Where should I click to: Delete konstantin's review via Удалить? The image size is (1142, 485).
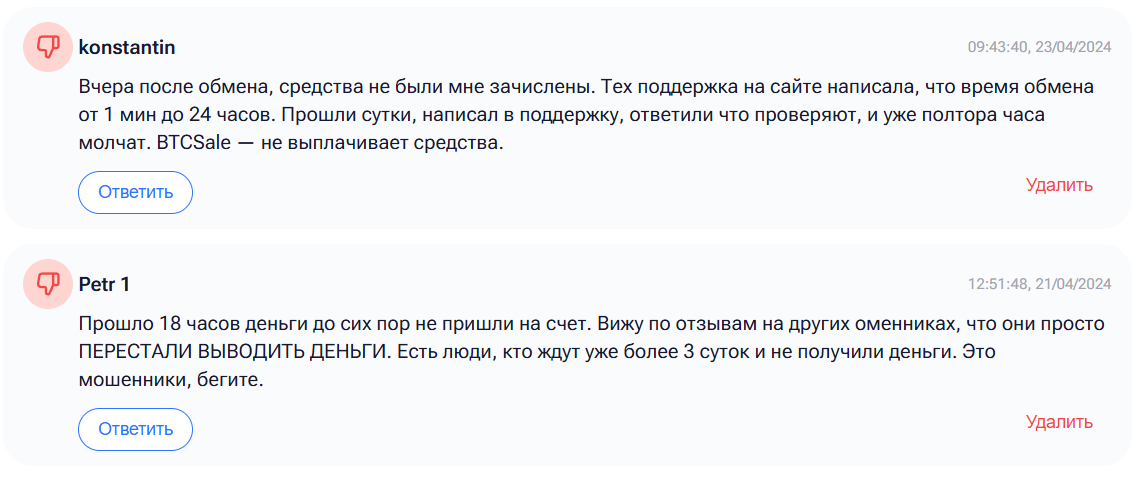[1059, 185]
